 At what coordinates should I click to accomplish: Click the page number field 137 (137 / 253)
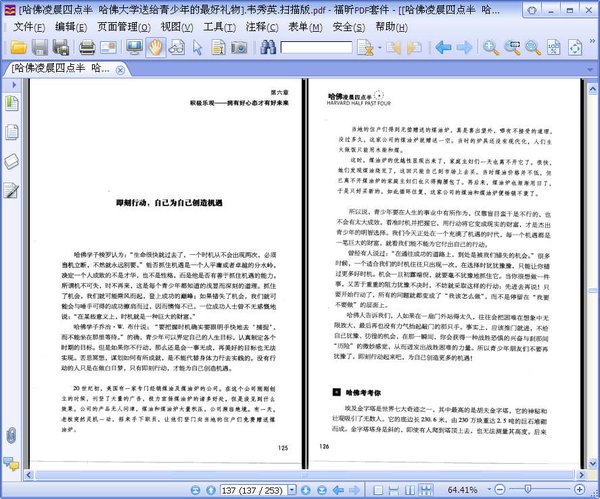point(253,490)
